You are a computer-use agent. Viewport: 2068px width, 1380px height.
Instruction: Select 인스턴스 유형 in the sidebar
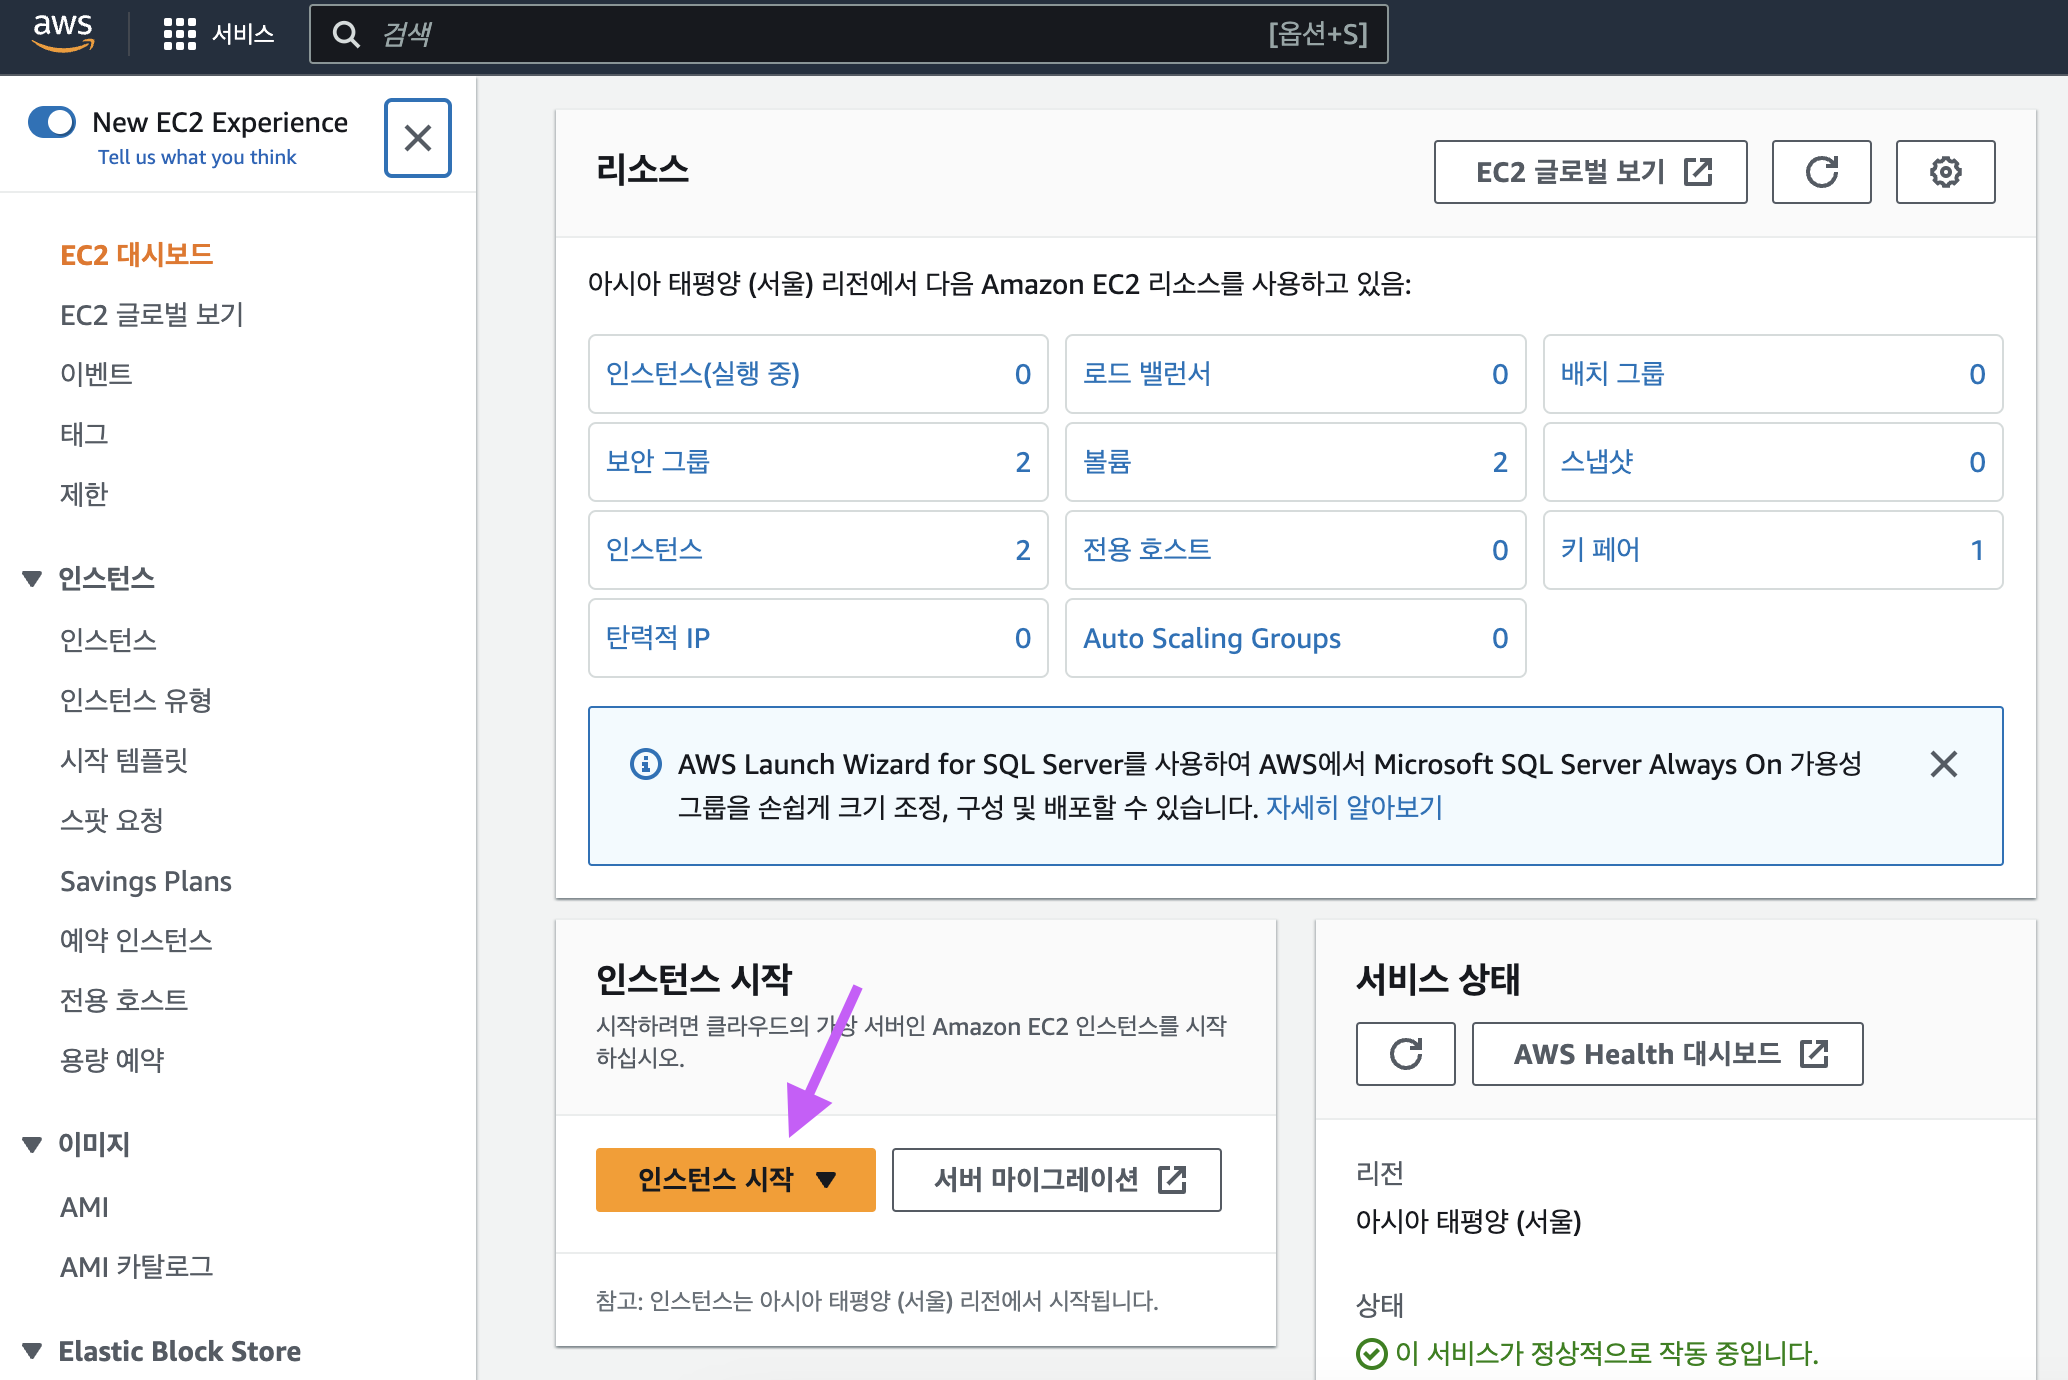(136, 700)
